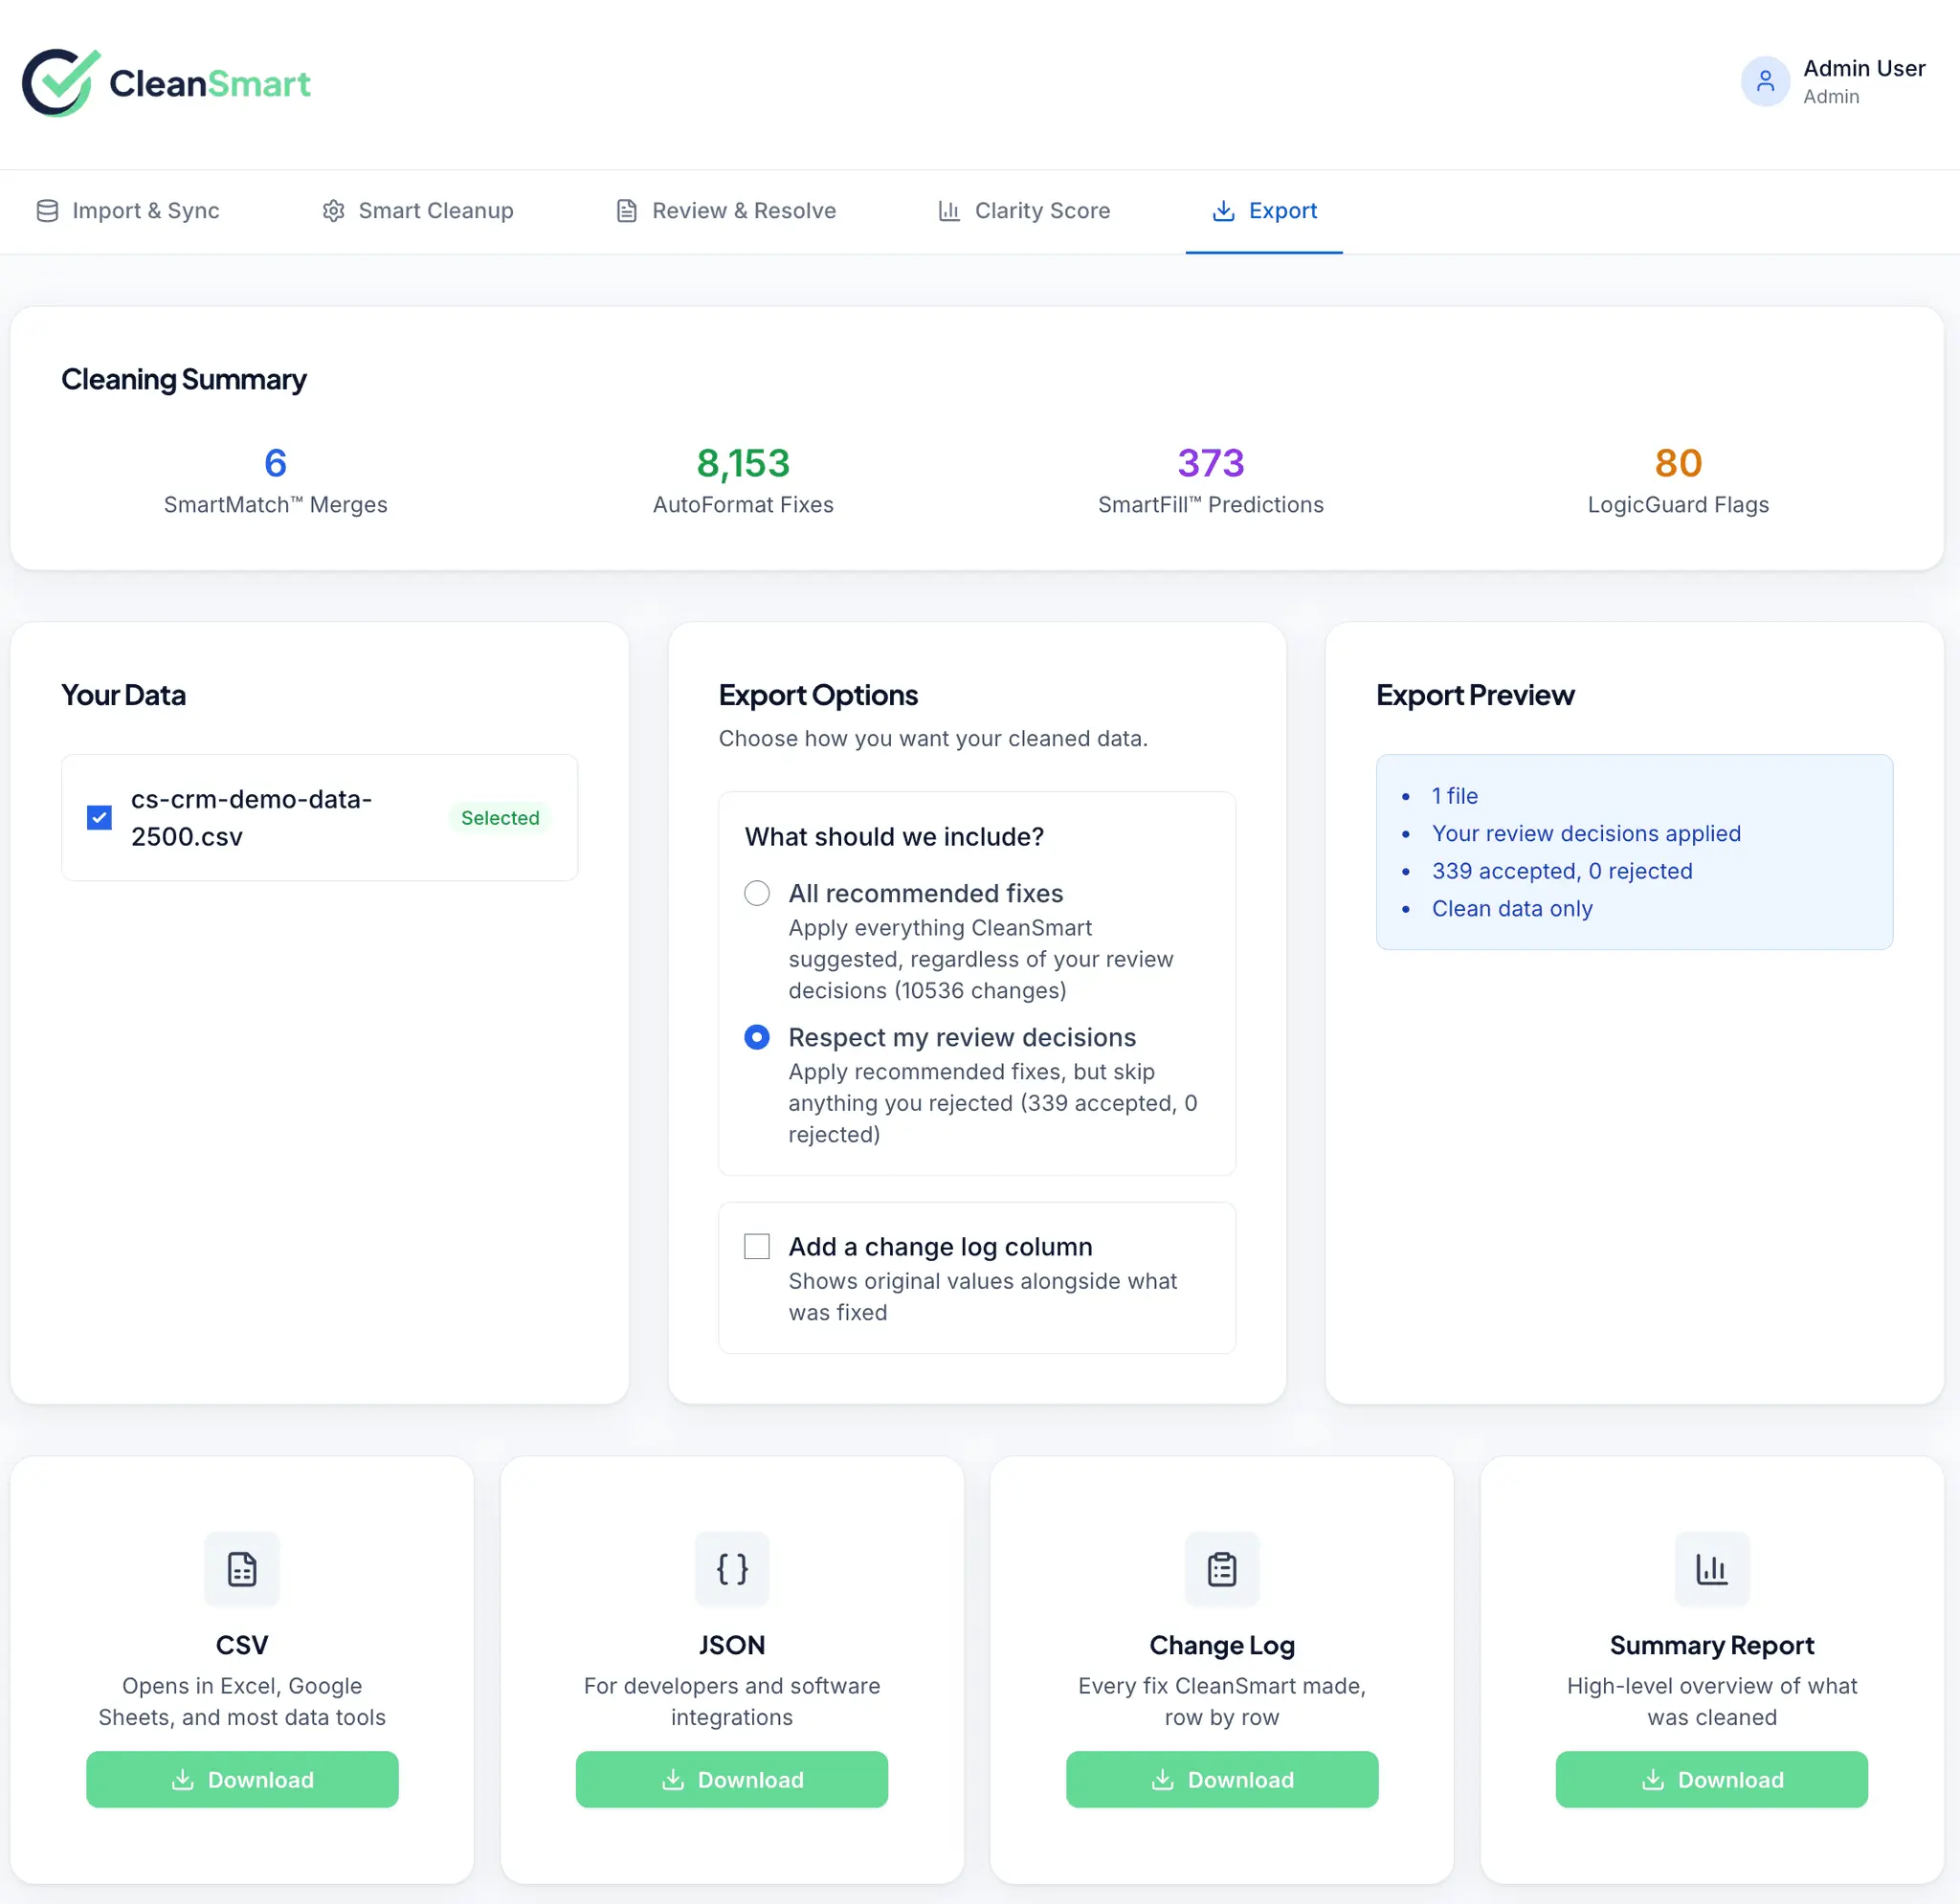Click the CleanSmart checkmark logo
Screen dimensions: 1960x1904
[62, 83]
